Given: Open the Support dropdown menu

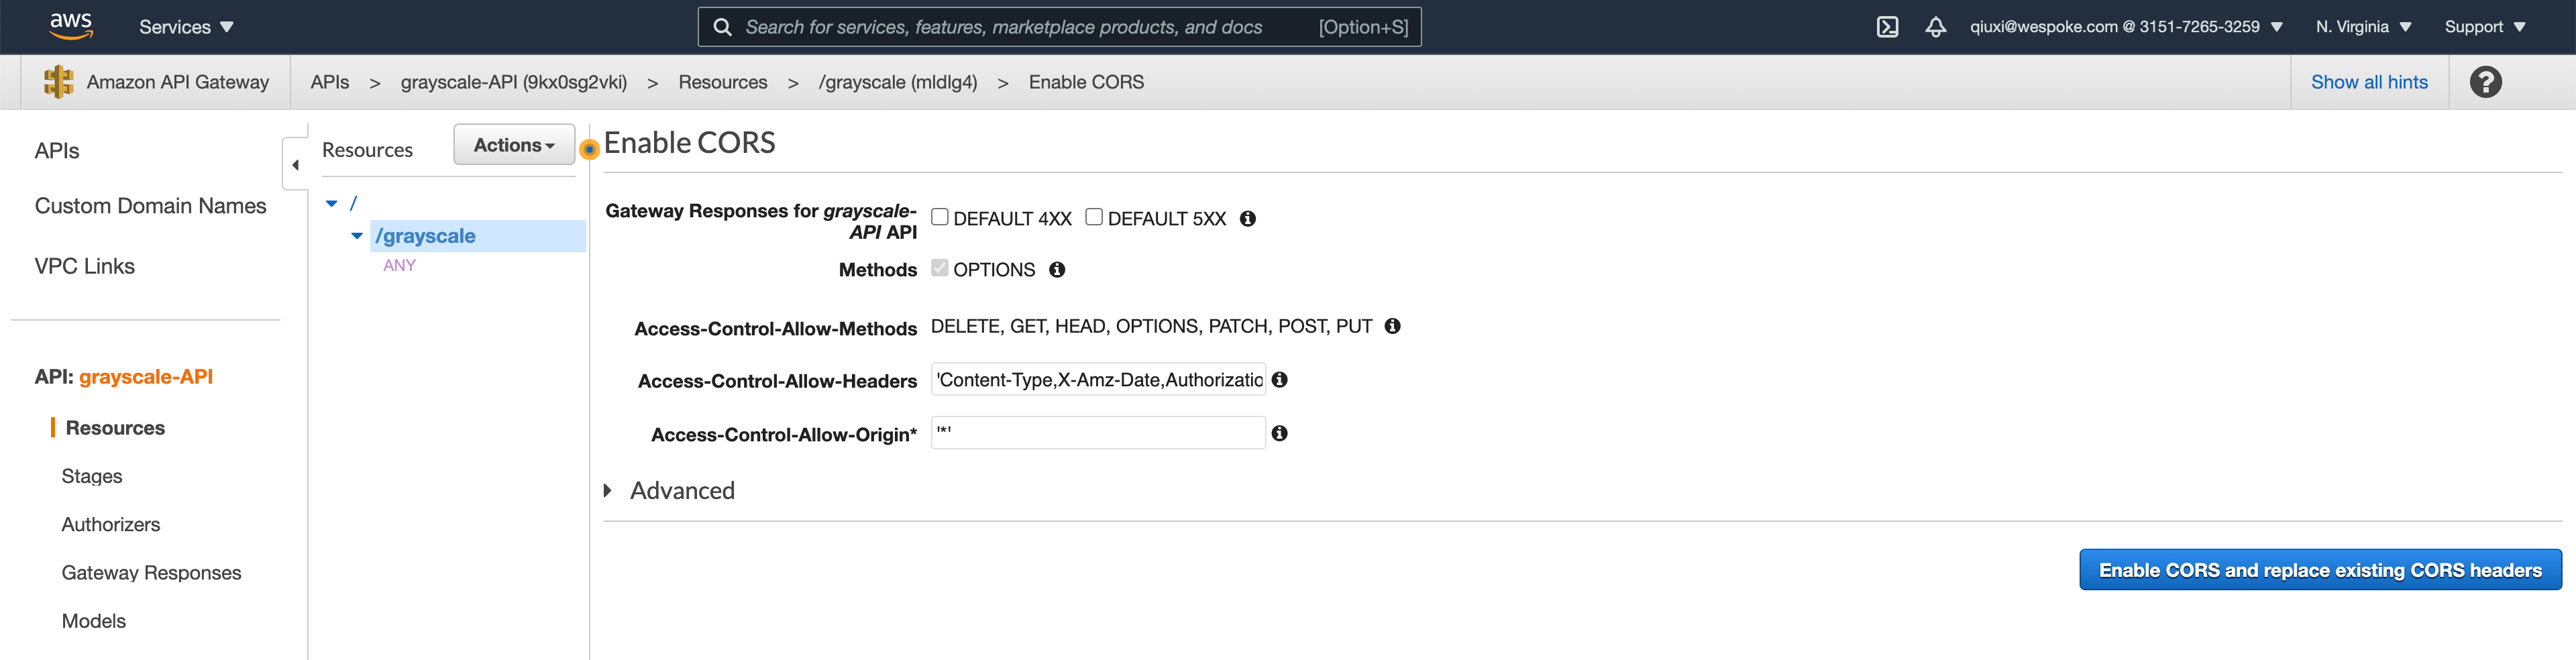Looking at the screenshot, I should coord(2485,27).
